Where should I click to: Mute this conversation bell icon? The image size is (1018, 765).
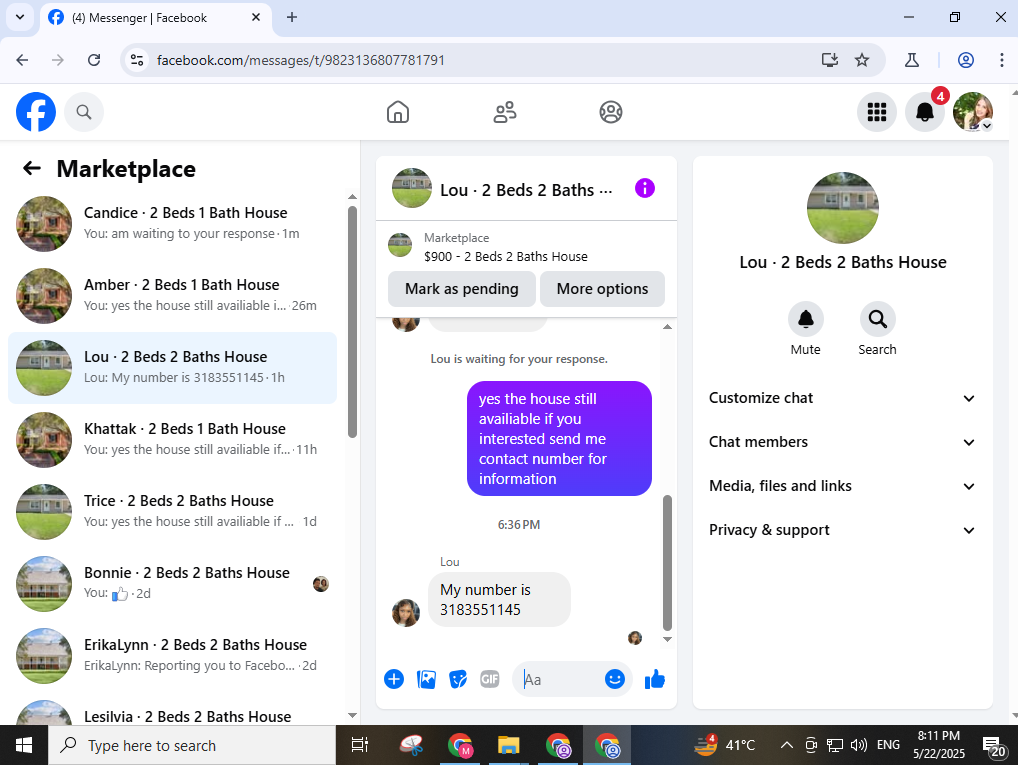click(806, 319)
